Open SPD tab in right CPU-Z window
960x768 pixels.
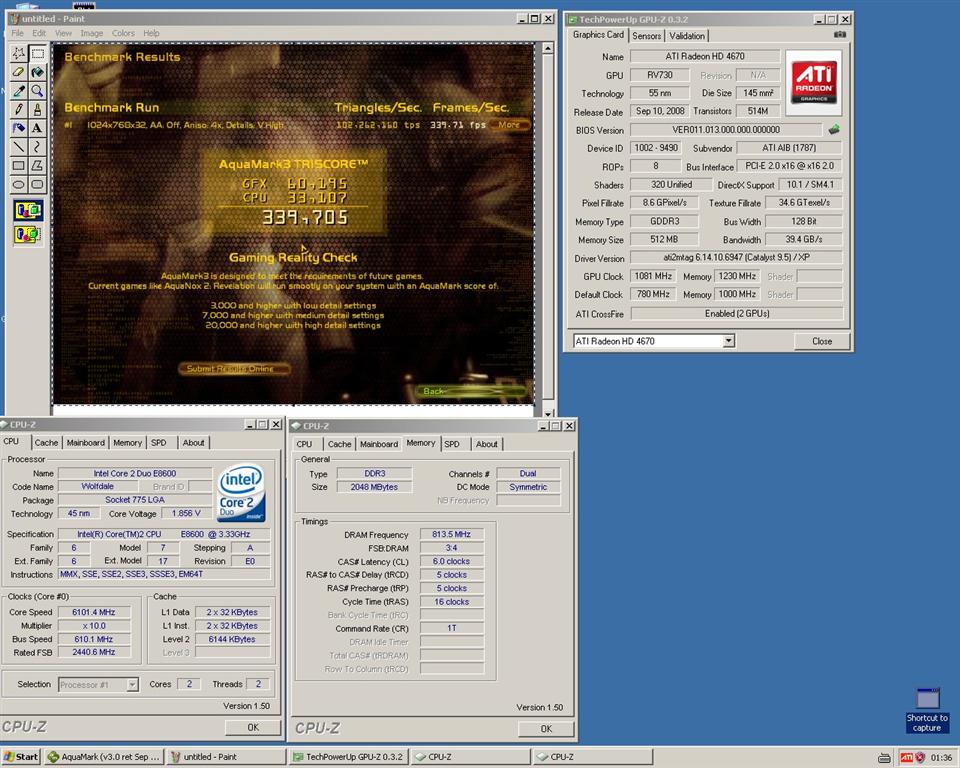point(452,444)
